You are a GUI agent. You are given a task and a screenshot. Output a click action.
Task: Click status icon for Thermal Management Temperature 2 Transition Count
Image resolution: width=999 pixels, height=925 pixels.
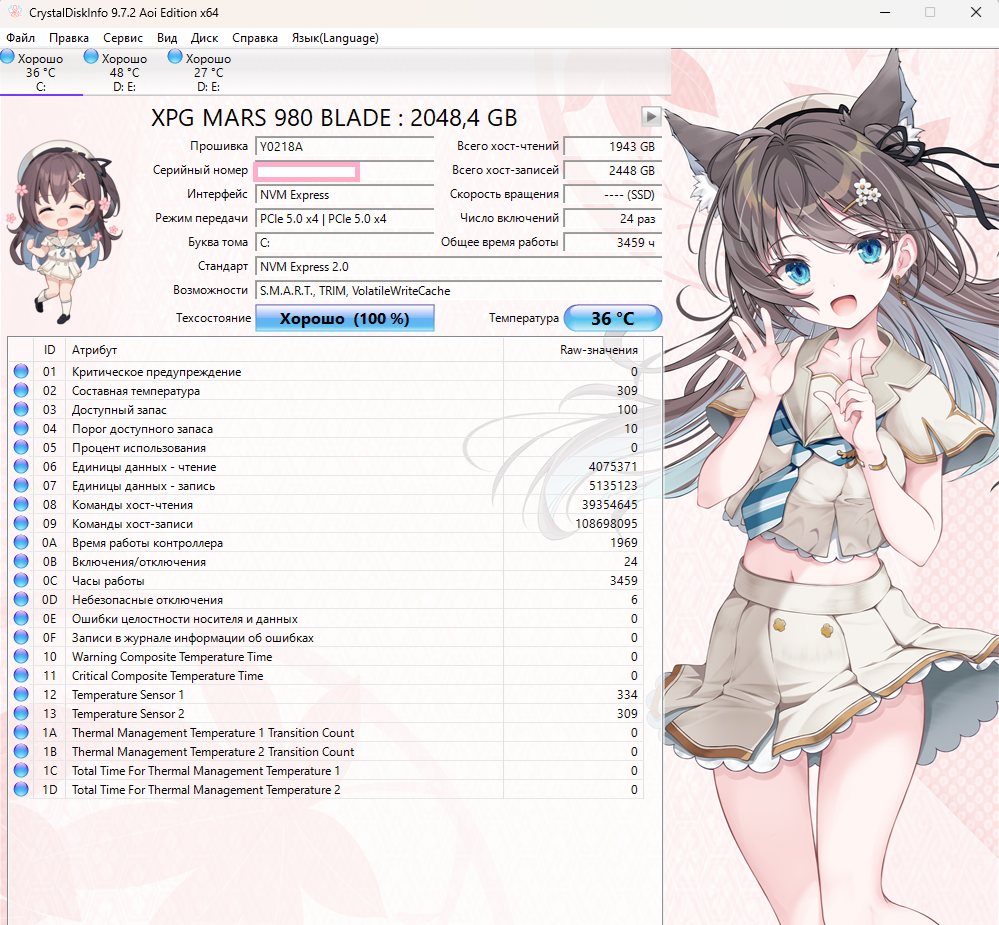[21, 752]
